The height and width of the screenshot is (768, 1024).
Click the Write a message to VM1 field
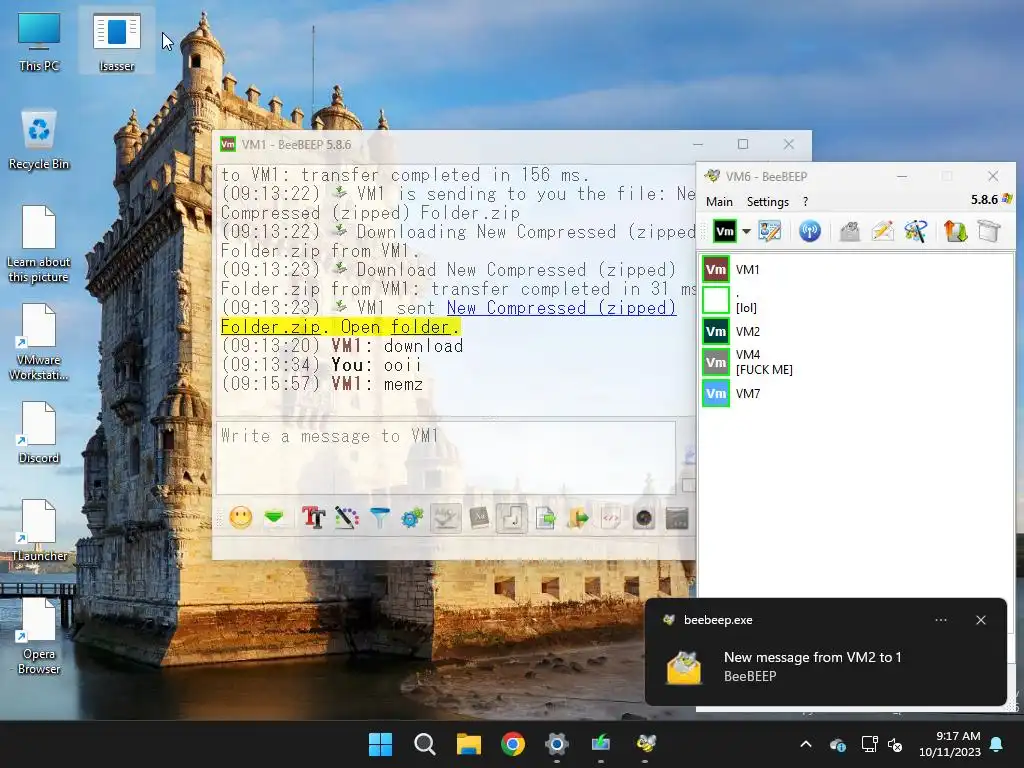(445, 457)
